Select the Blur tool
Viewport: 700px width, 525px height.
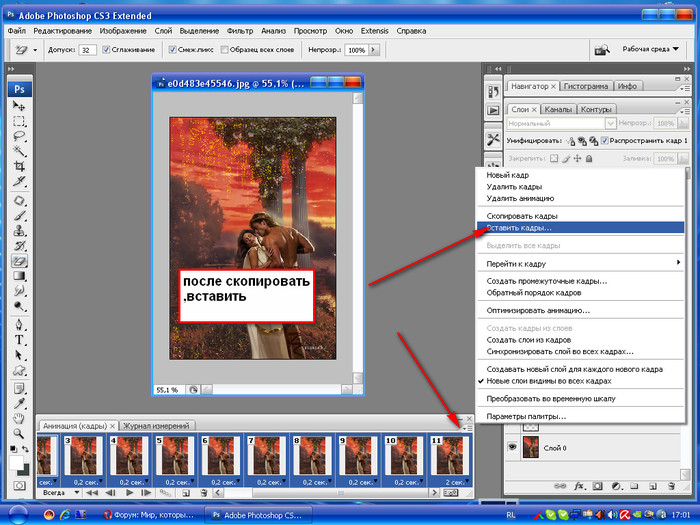click(19, 291)
